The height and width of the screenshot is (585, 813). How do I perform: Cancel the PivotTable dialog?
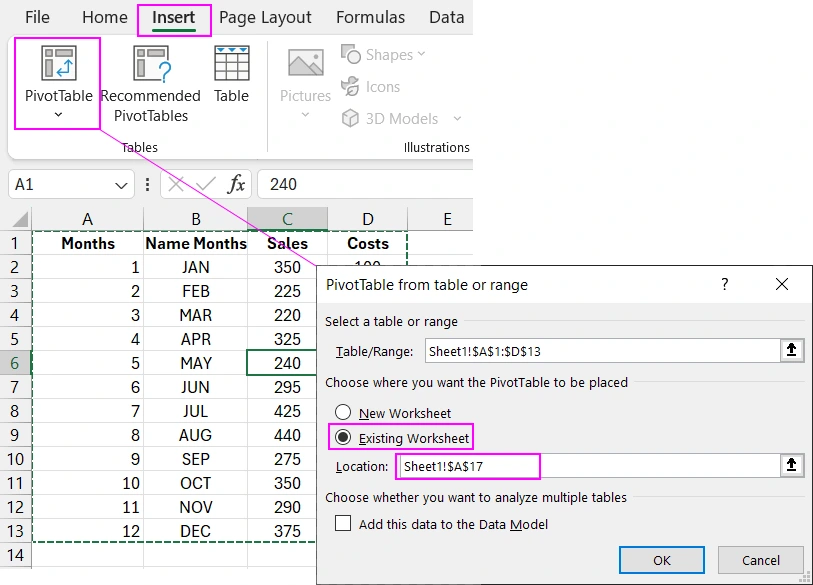coord(760,560)
